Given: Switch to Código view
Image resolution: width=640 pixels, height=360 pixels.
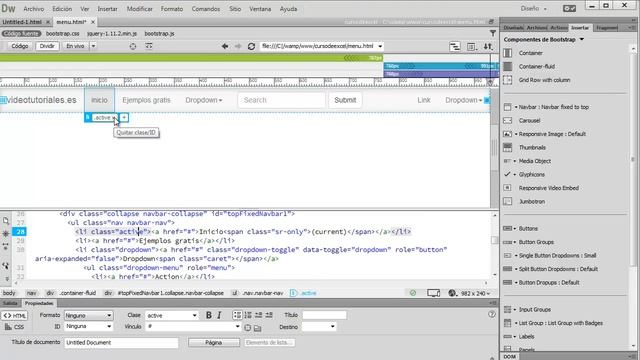Looking at the screenshot, I should click(20, 46).
